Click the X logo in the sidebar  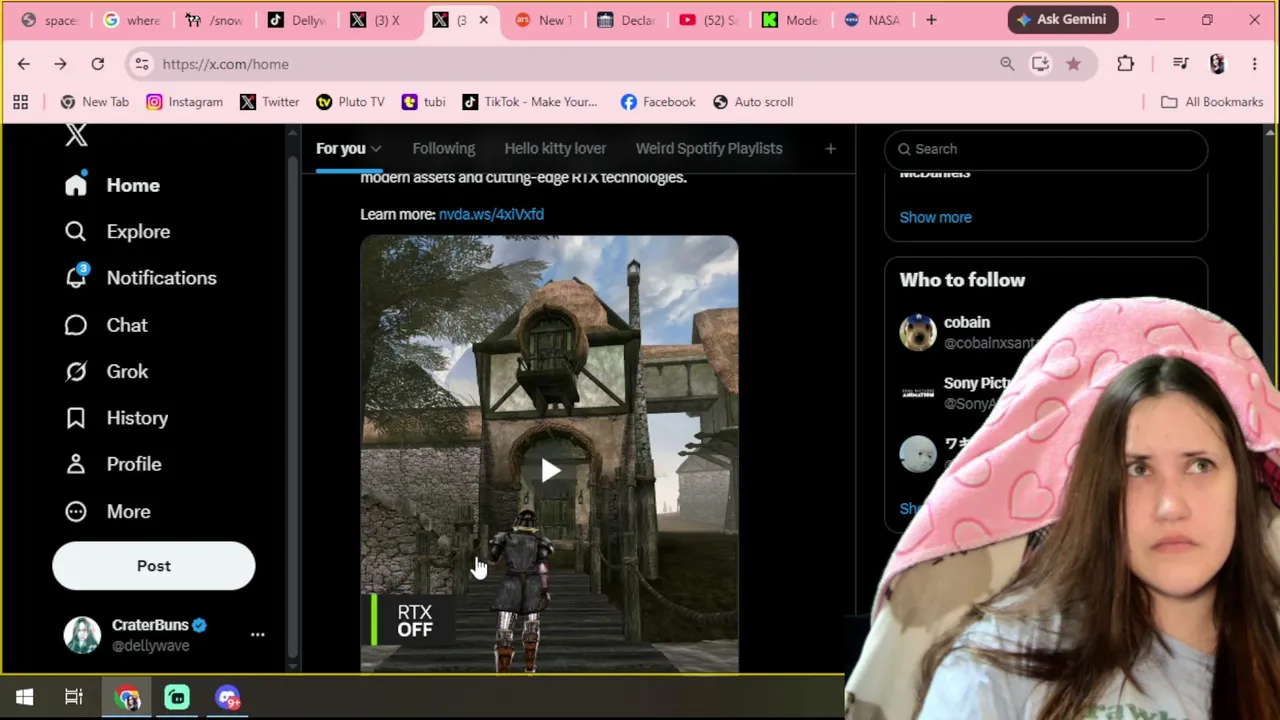tap(76, 136)
